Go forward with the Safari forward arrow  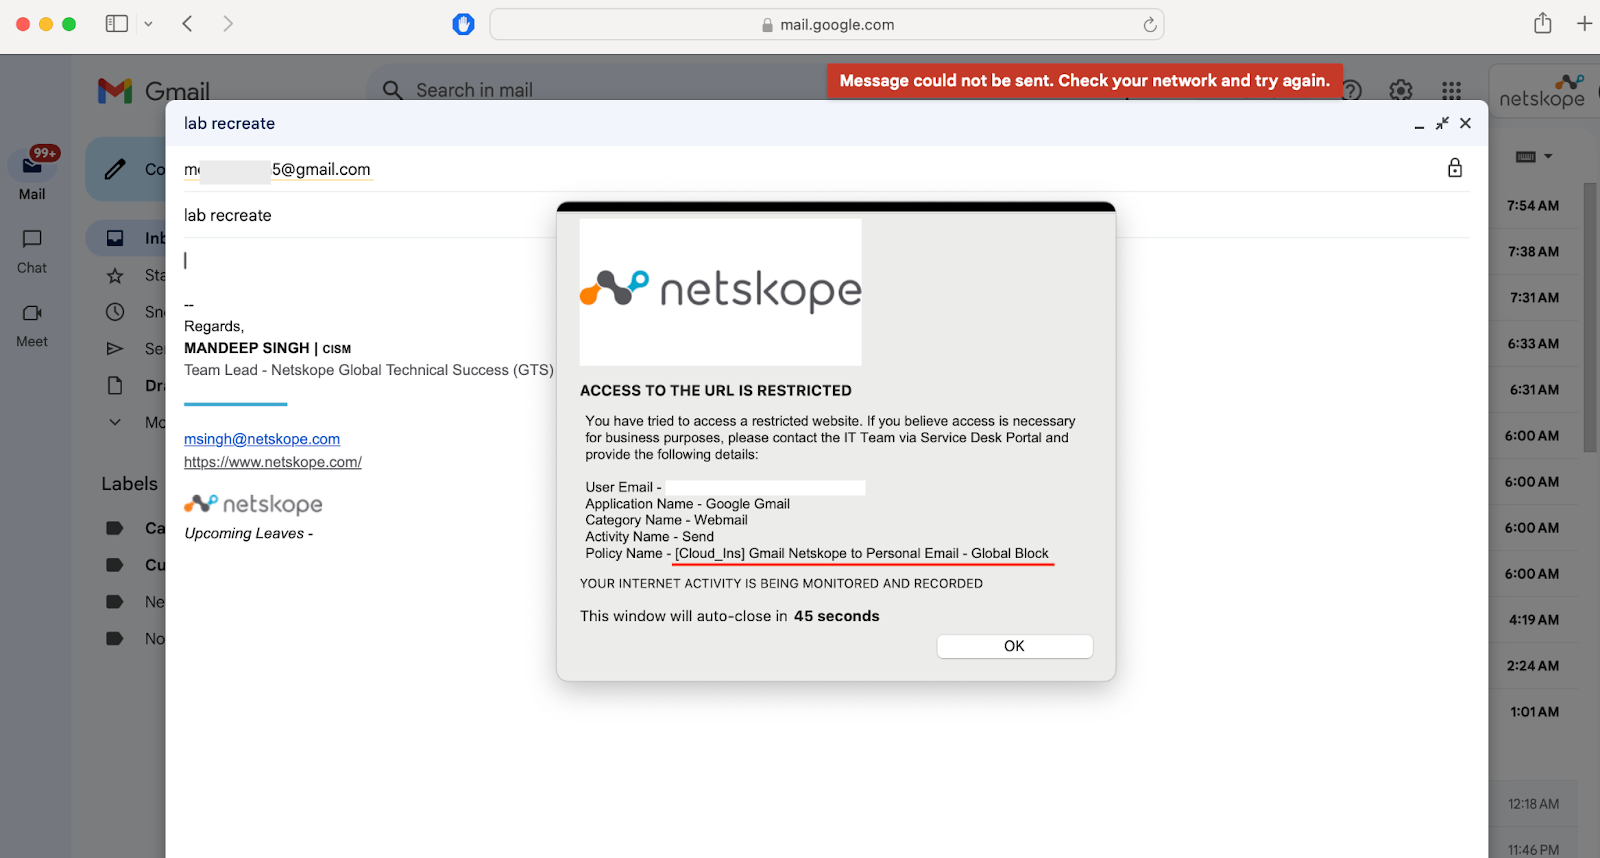[x=228, y=23]
